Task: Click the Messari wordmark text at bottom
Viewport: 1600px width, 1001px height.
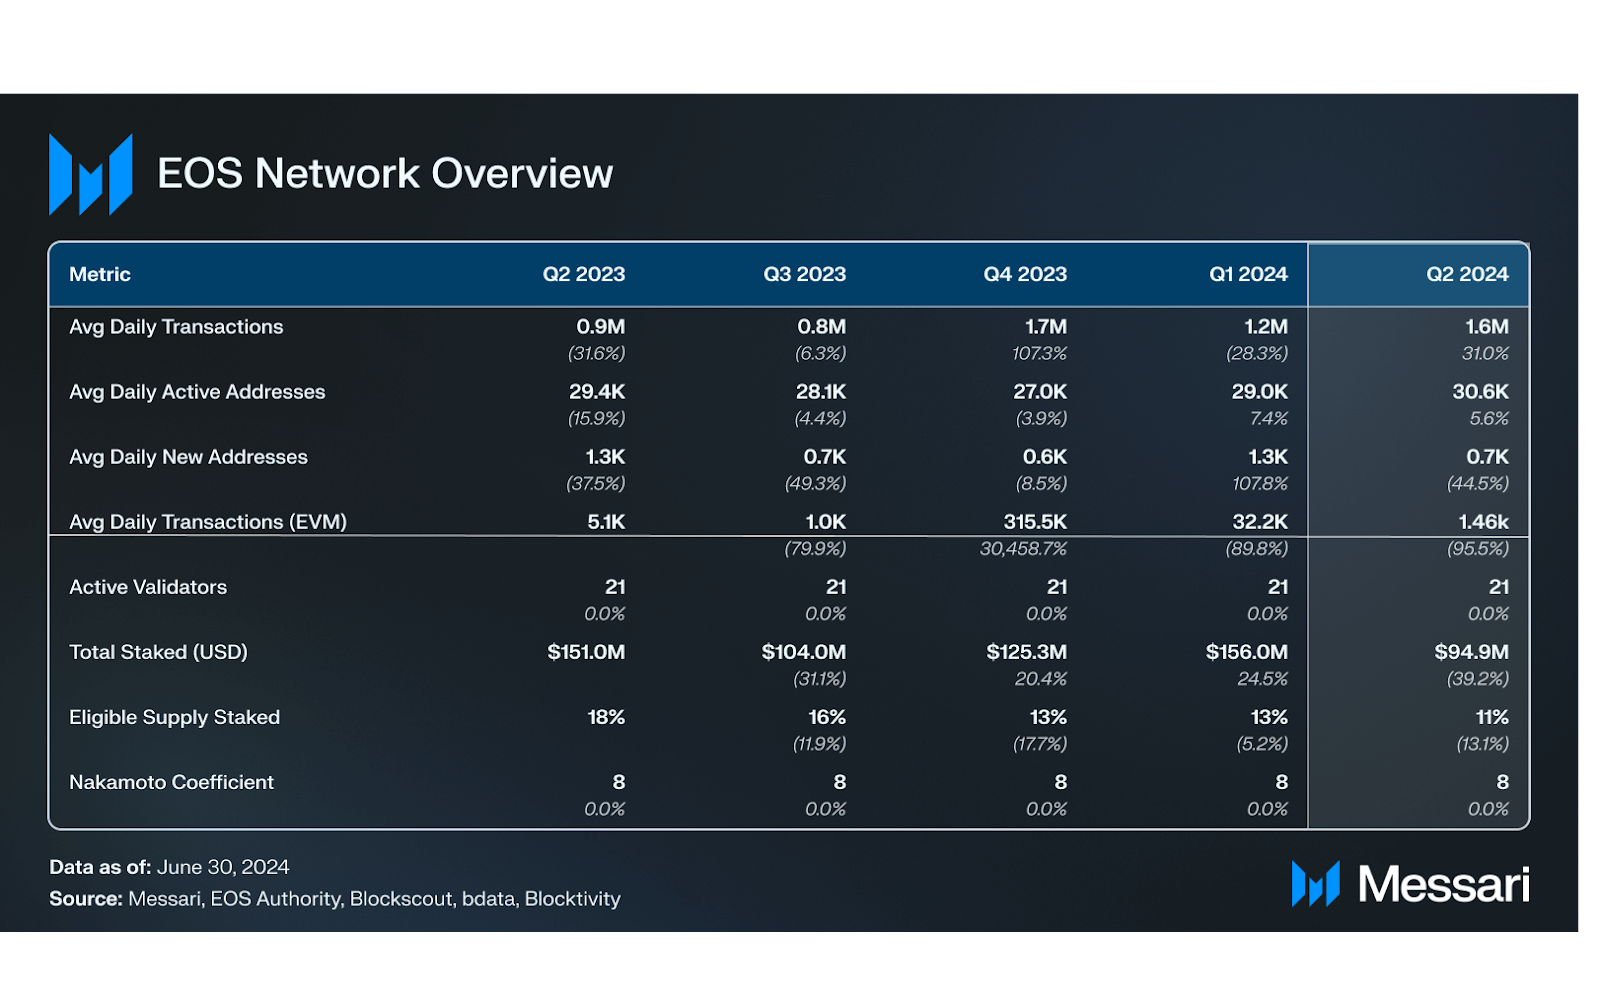Action: click(x=1443, y=885)
